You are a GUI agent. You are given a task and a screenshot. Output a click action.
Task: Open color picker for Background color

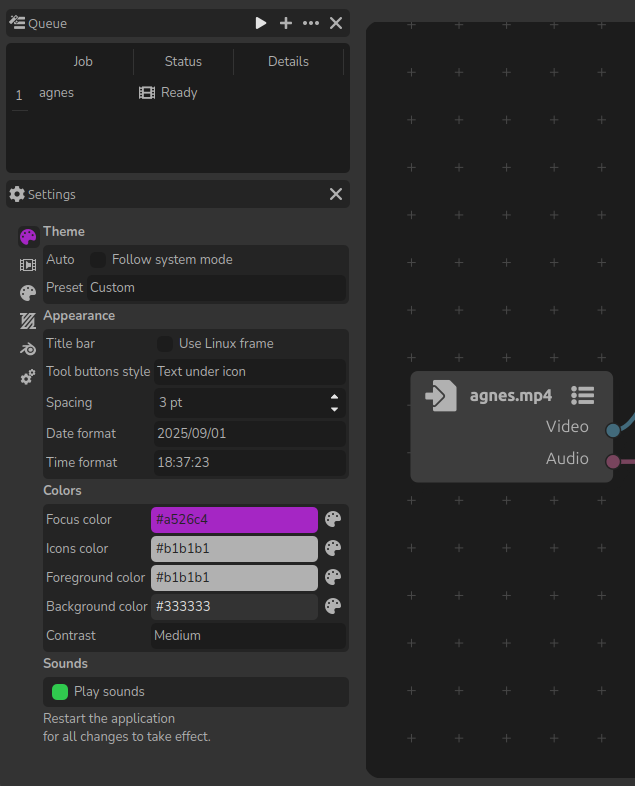tap(333, 606)
